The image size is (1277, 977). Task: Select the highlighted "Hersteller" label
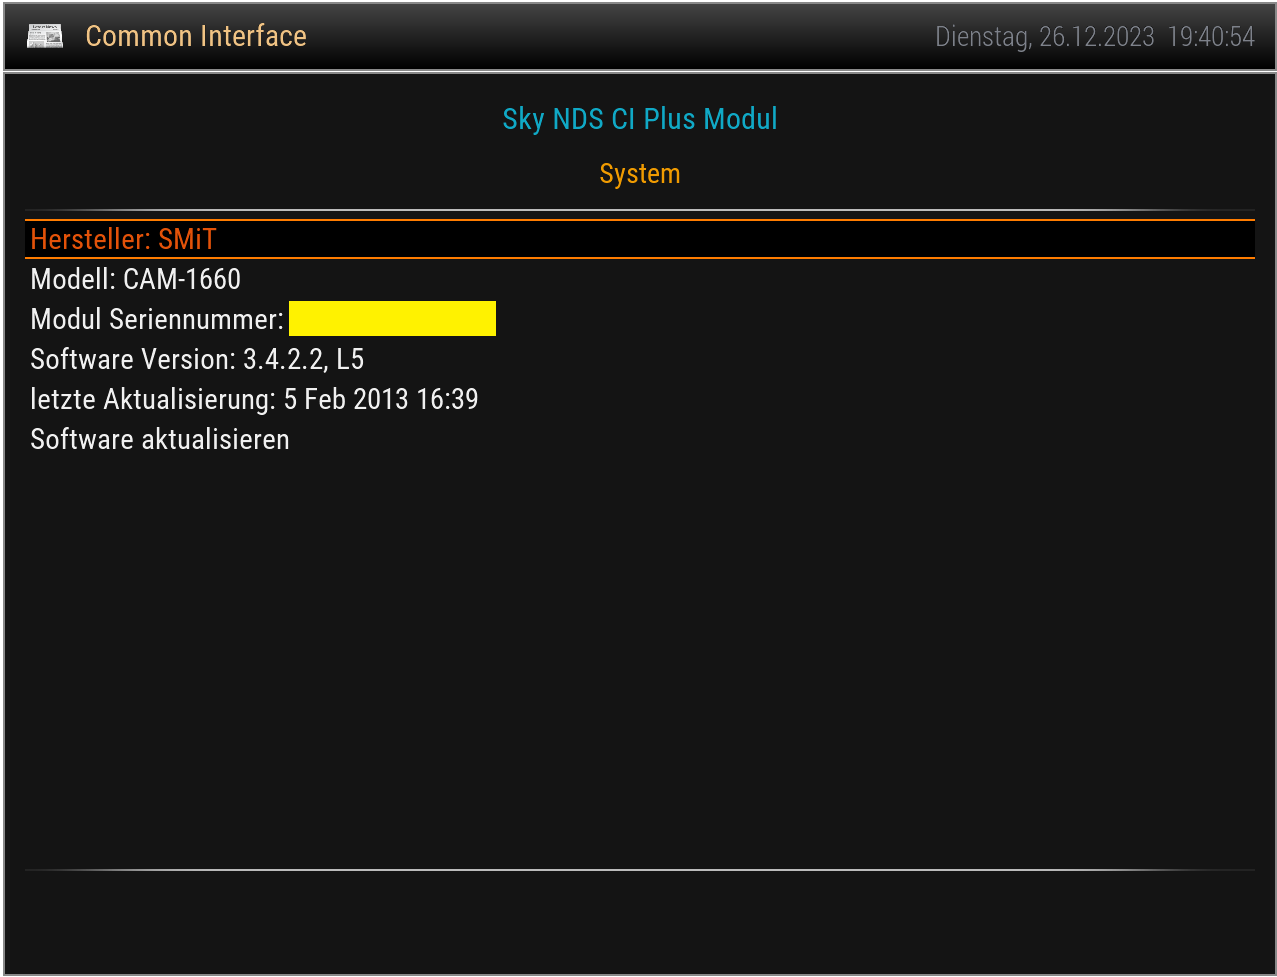pyautogui.click(x=90, y=240)
